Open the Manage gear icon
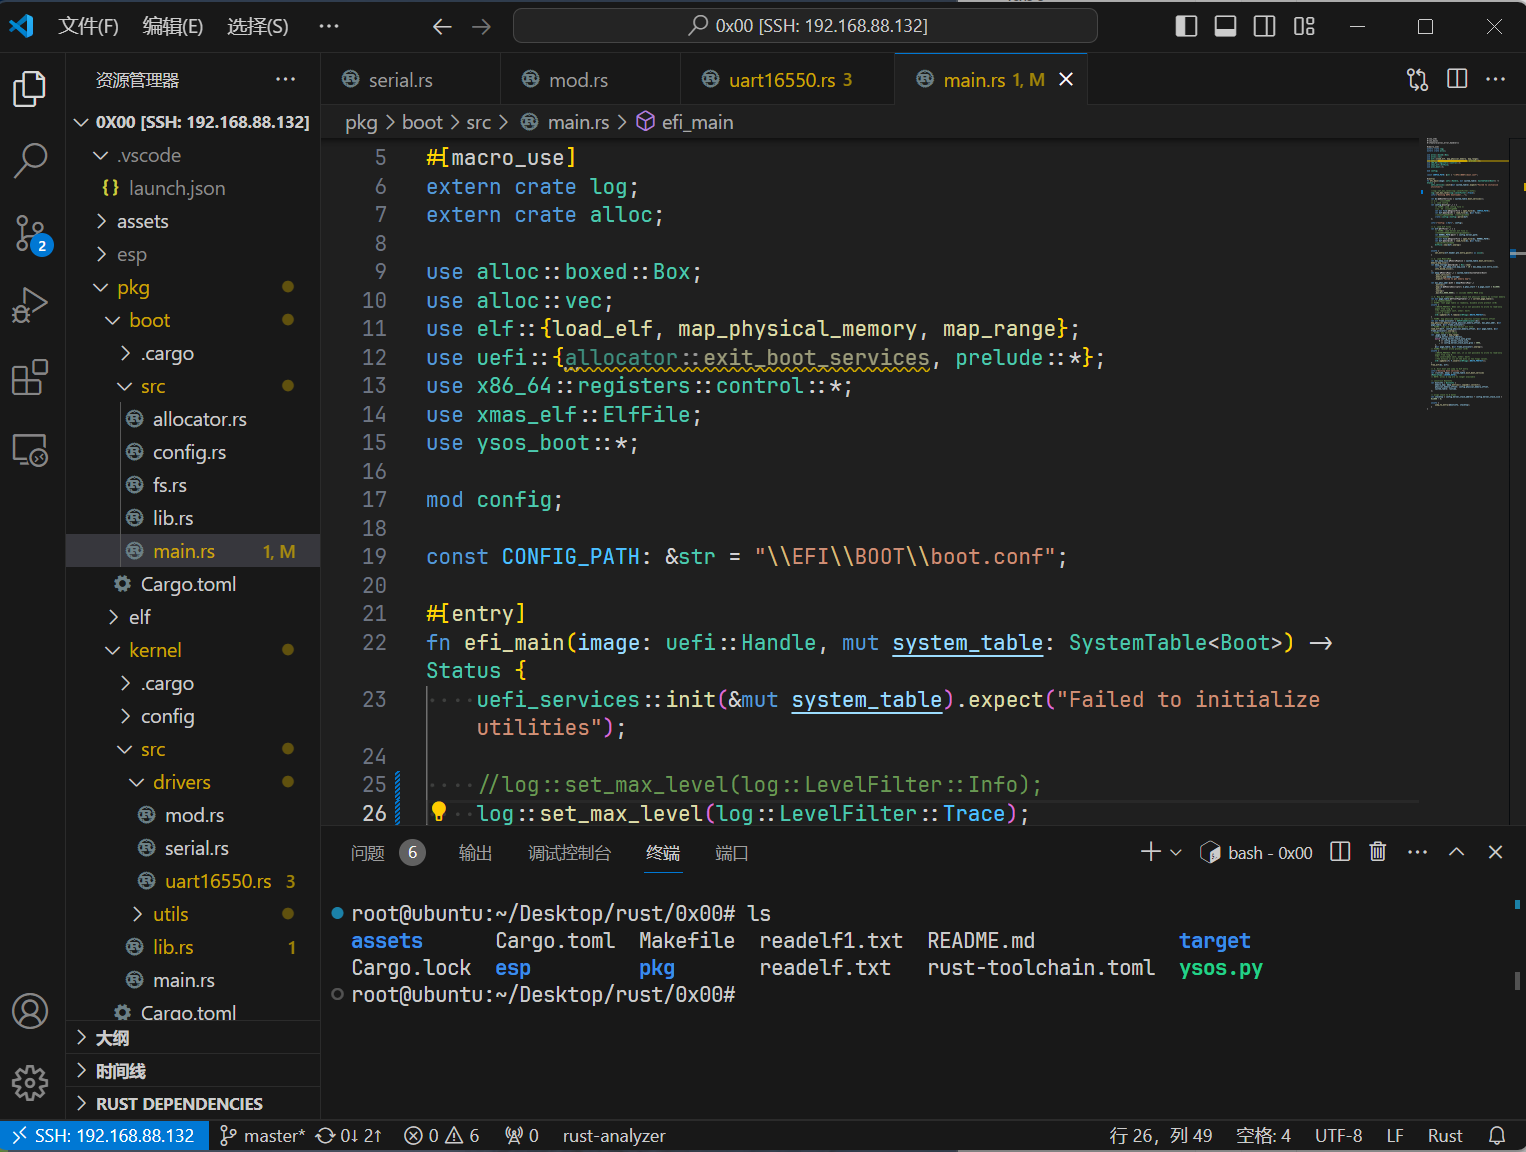The width and height of the screenshot is (1526, 1152). pos(30,1082)
